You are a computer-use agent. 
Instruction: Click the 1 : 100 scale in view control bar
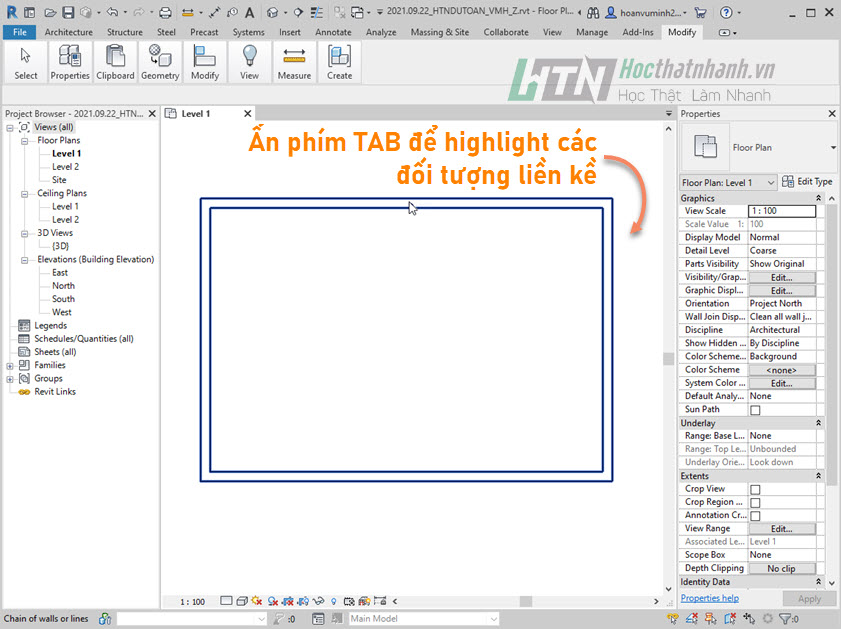(192, 602)
